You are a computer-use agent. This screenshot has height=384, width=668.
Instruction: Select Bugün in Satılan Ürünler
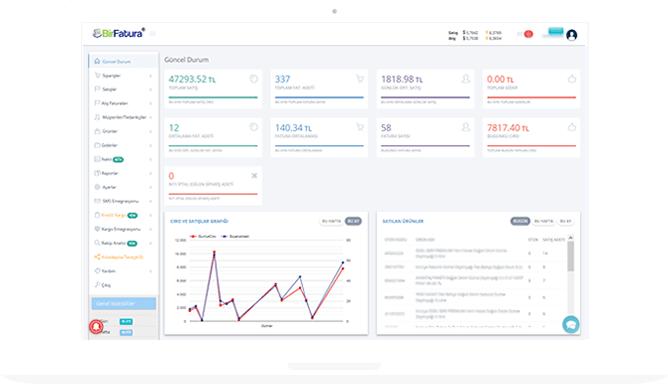coord(520,221)
